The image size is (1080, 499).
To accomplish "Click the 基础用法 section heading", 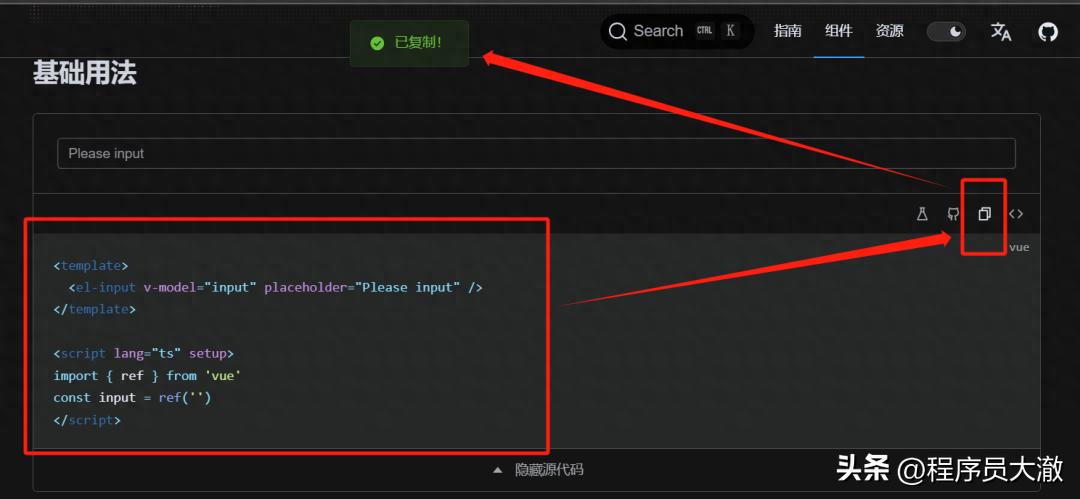I will coord(84,73).
